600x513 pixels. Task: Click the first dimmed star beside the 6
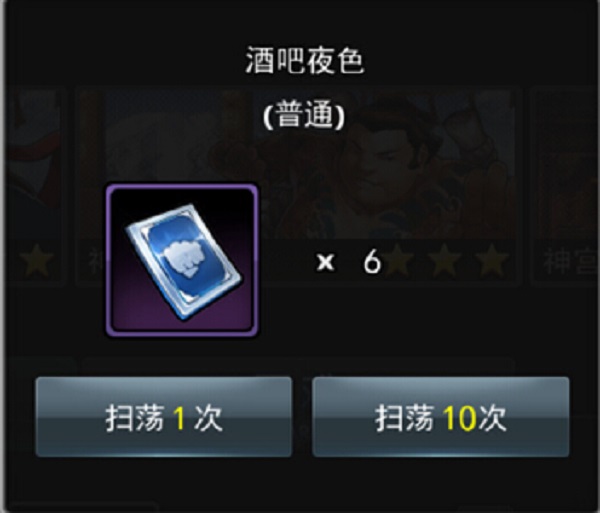coord(398,261)
